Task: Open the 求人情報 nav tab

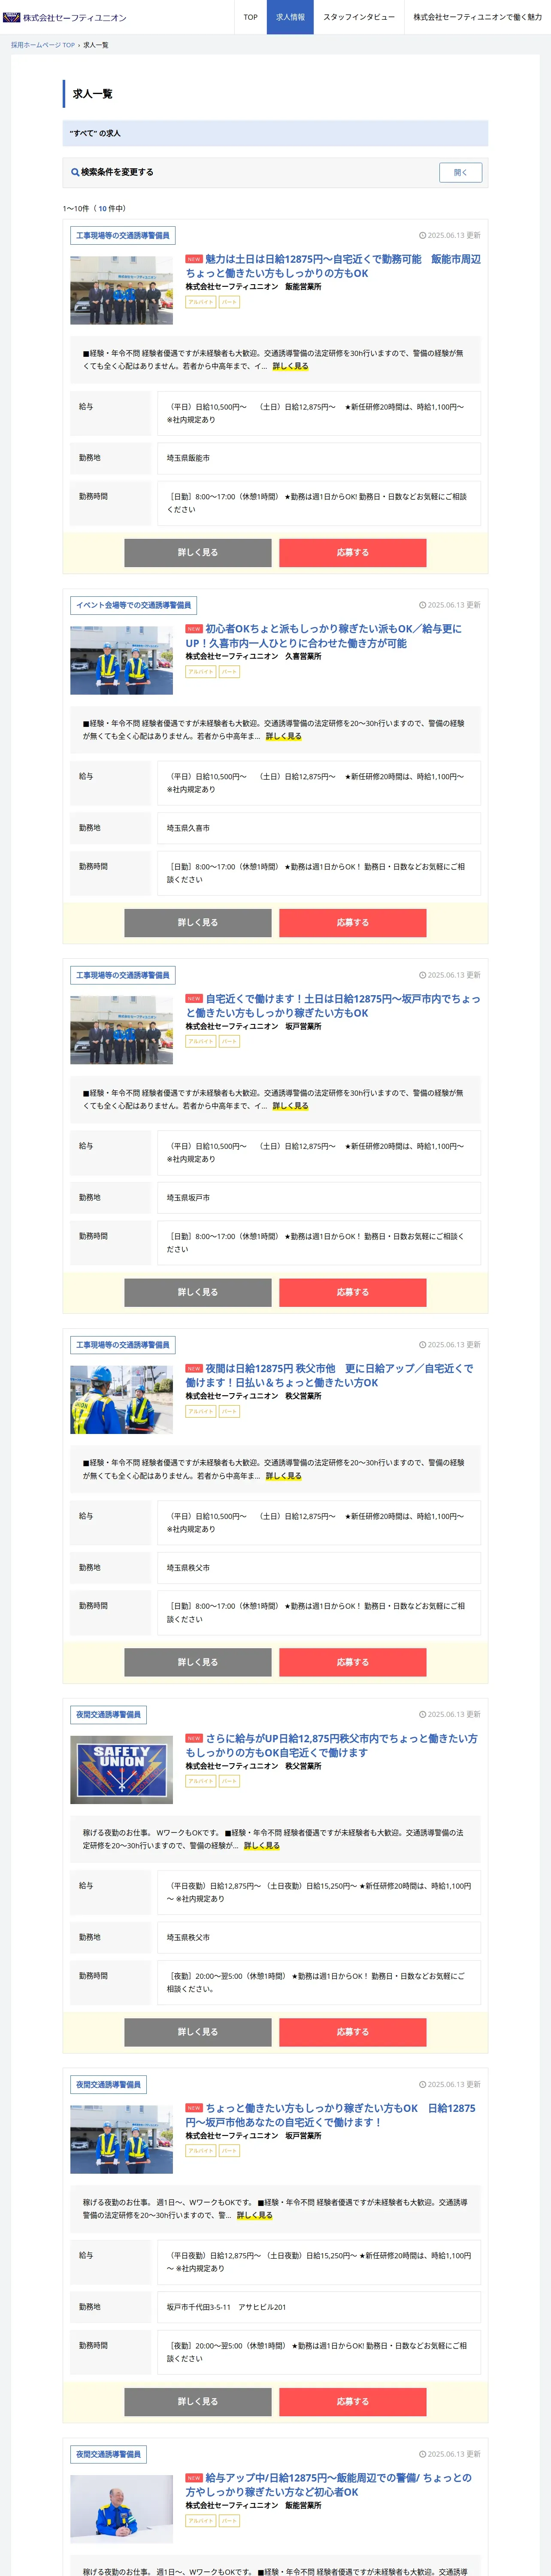Action: pos(290,17)
